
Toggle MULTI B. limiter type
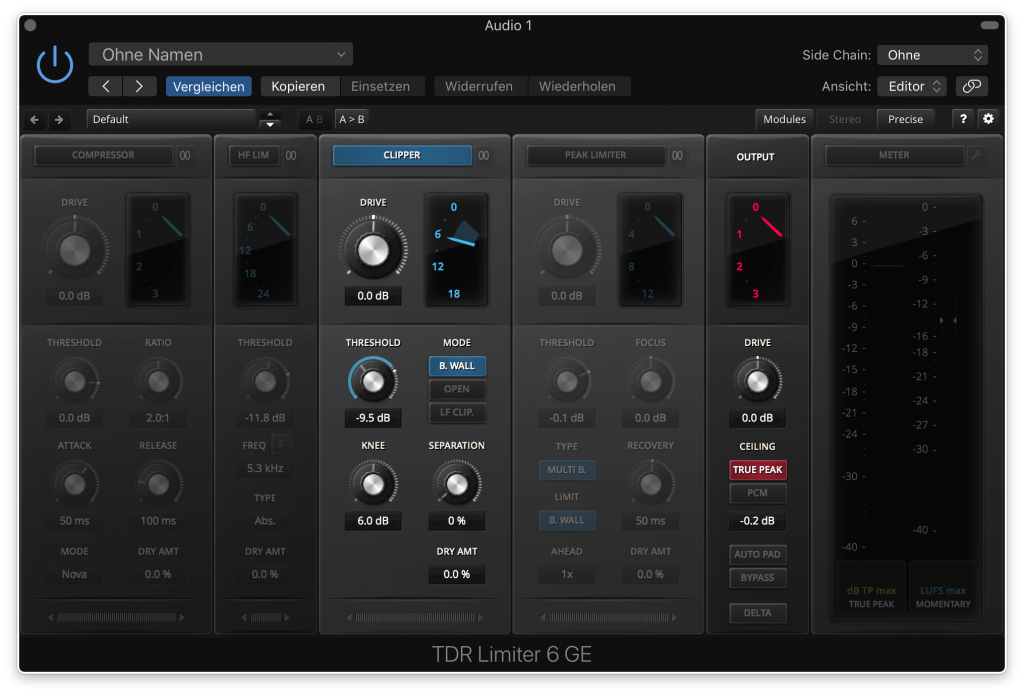567,470
